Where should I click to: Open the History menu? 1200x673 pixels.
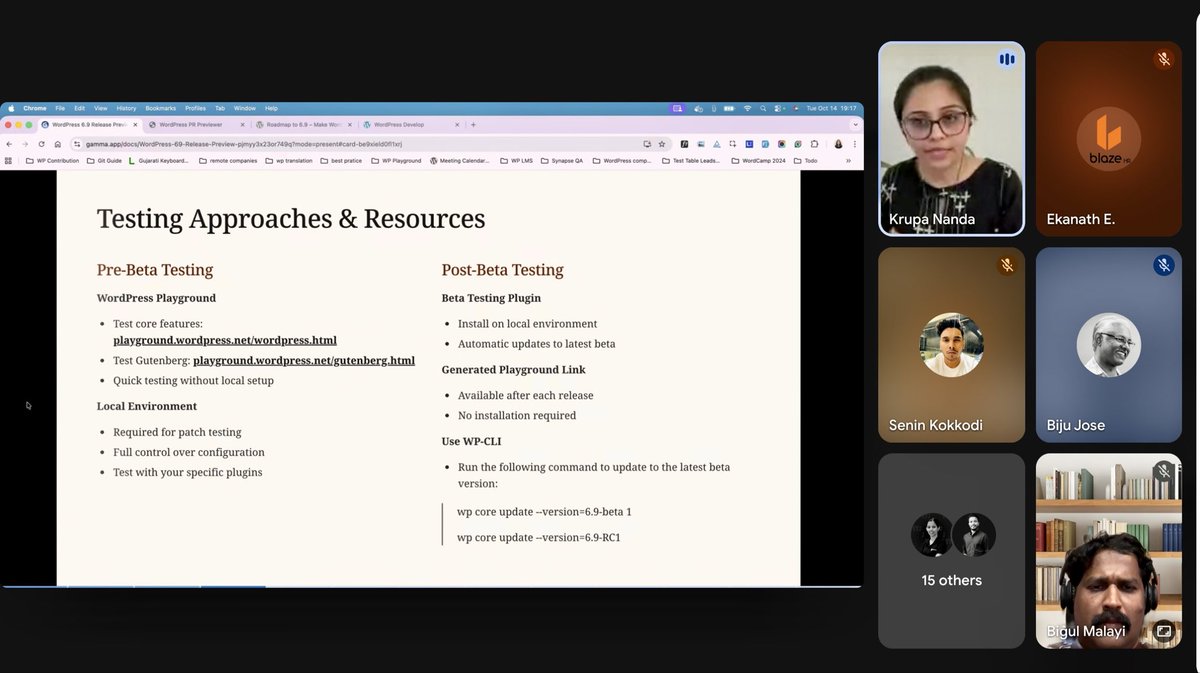[x=126, y=108]
